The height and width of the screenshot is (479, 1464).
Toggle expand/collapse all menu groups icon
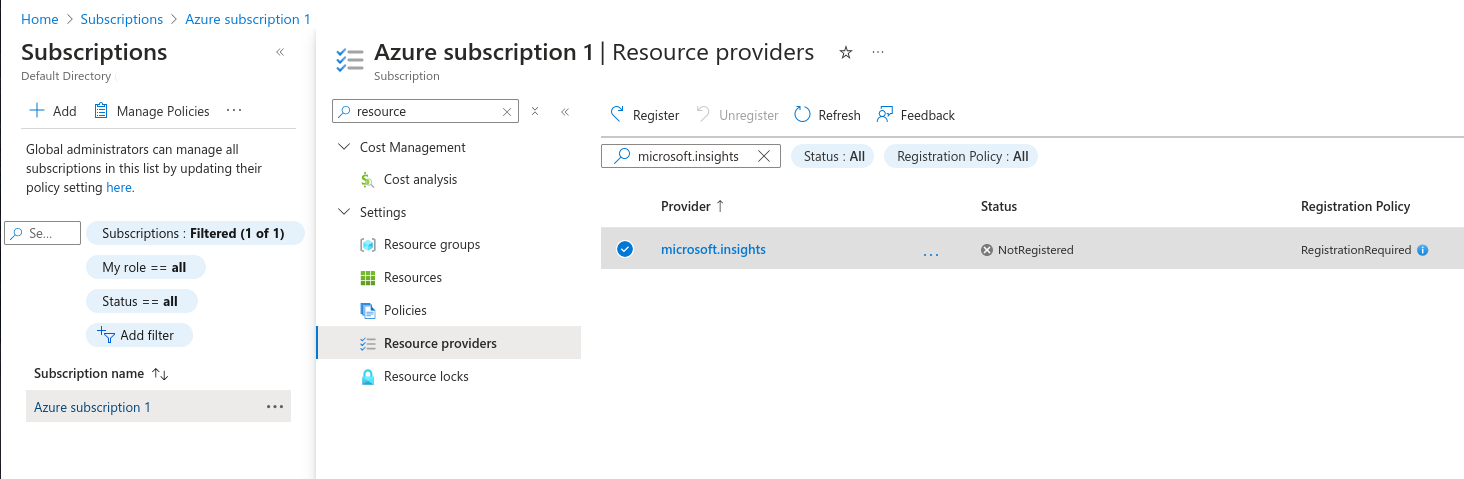pos(535,111)
